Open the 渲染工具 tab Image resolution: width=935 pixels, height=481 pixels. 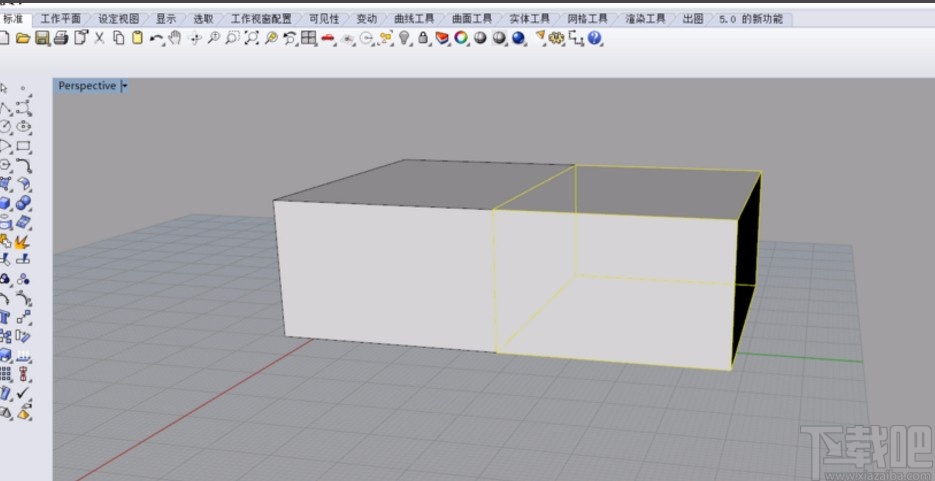click(x=645, y=19)
